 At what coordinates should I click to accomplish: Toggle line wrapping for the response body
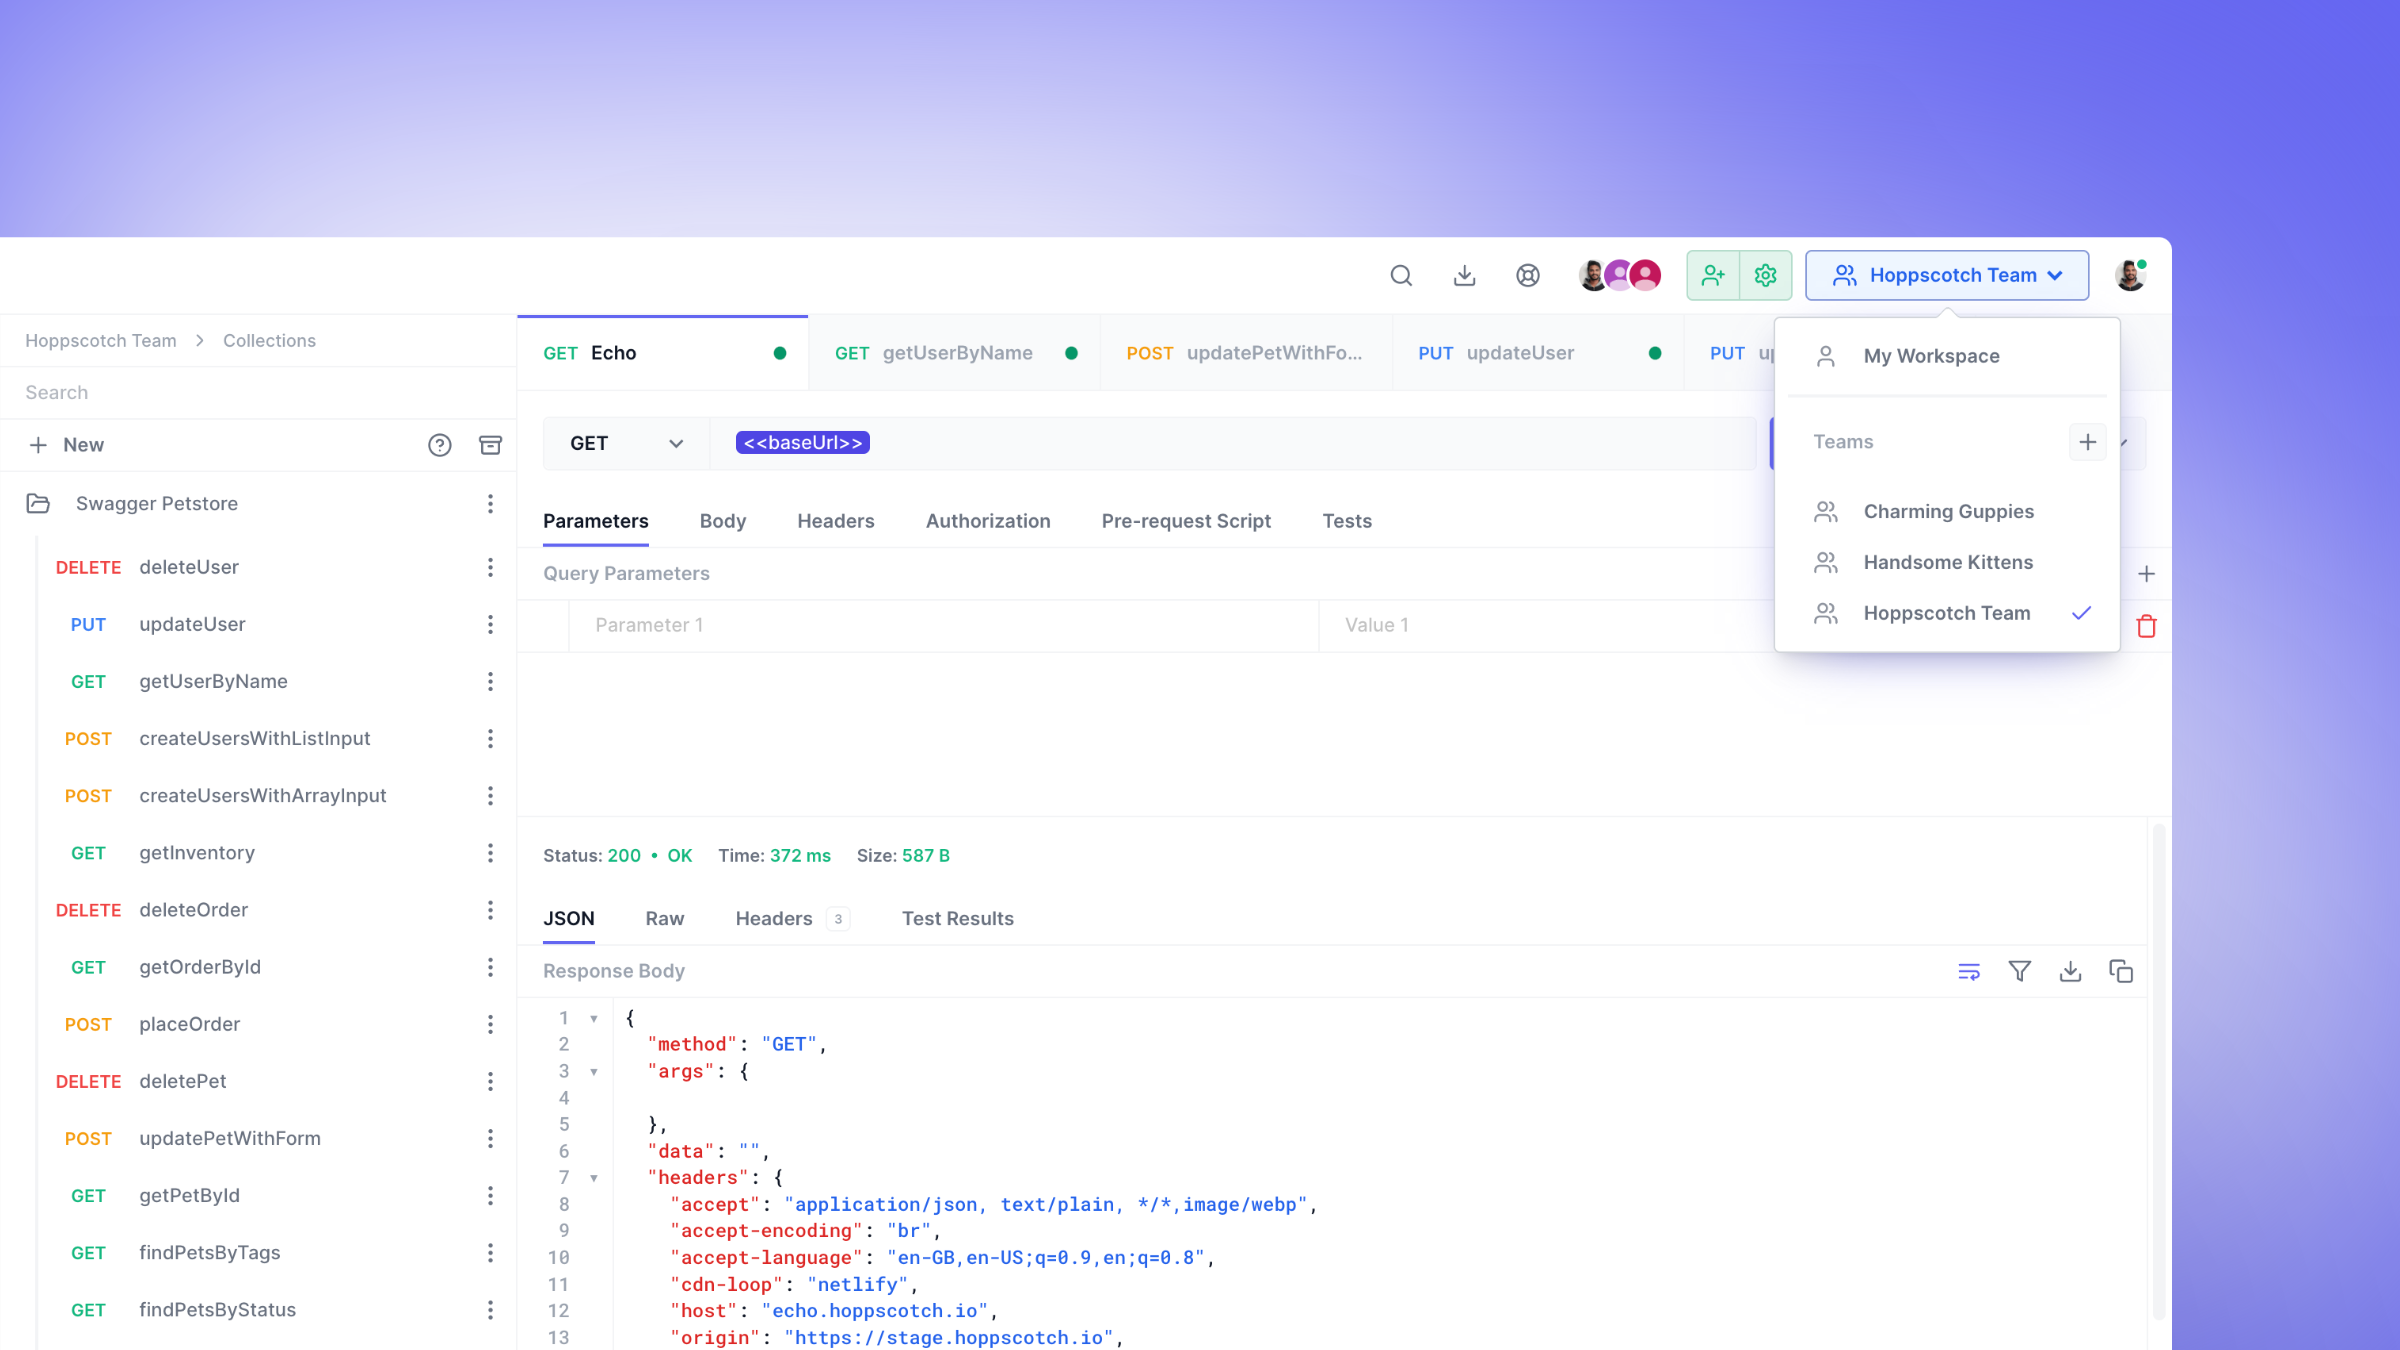pyautogui.click(x=1968, y=970)
